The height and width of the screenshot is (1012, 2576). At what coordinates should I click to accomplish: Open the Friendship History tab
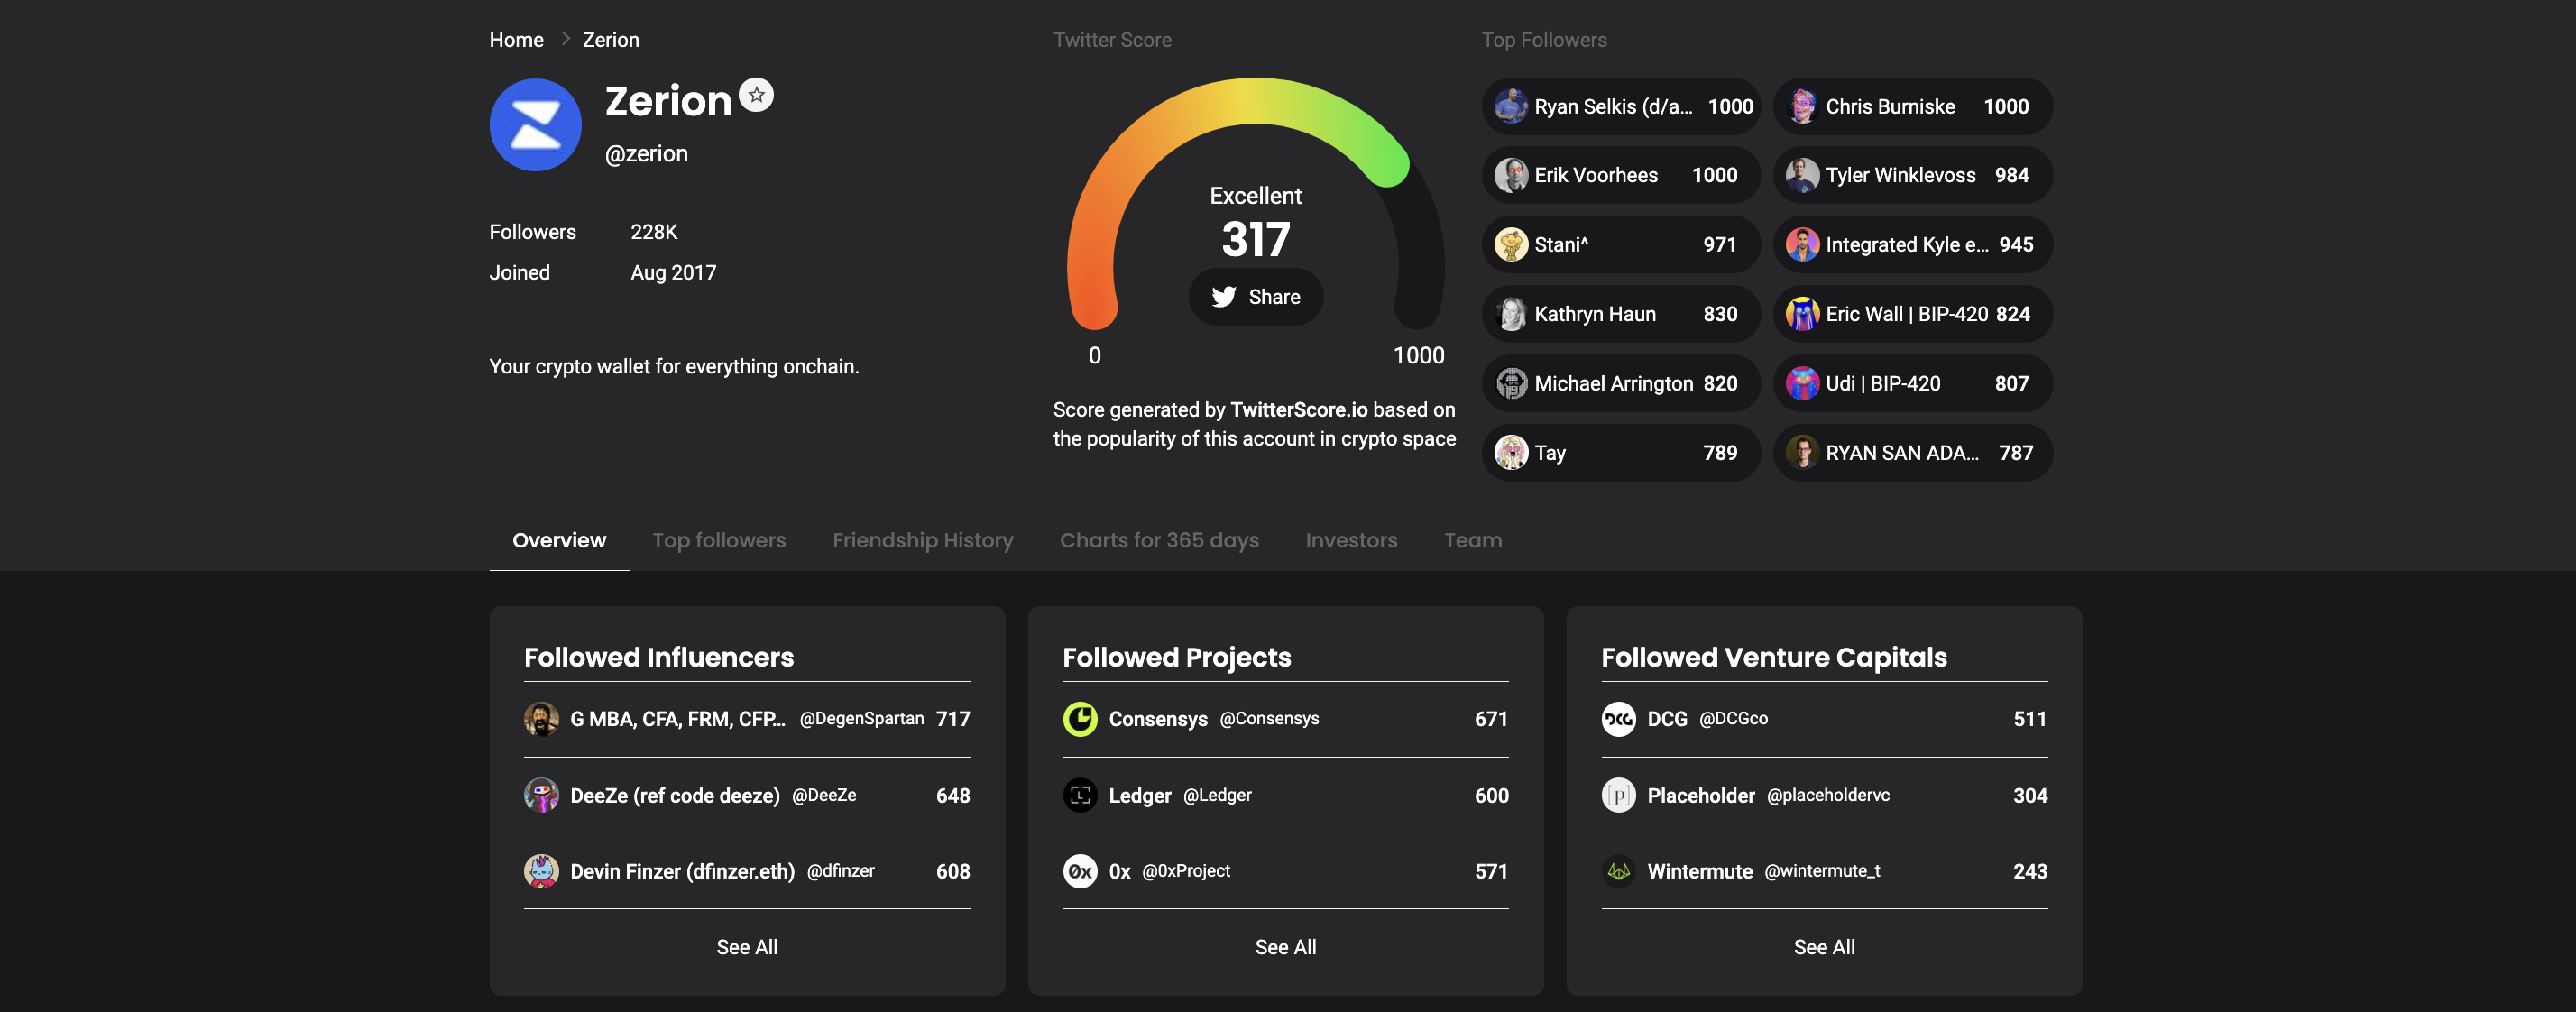(x=923, y=540)
